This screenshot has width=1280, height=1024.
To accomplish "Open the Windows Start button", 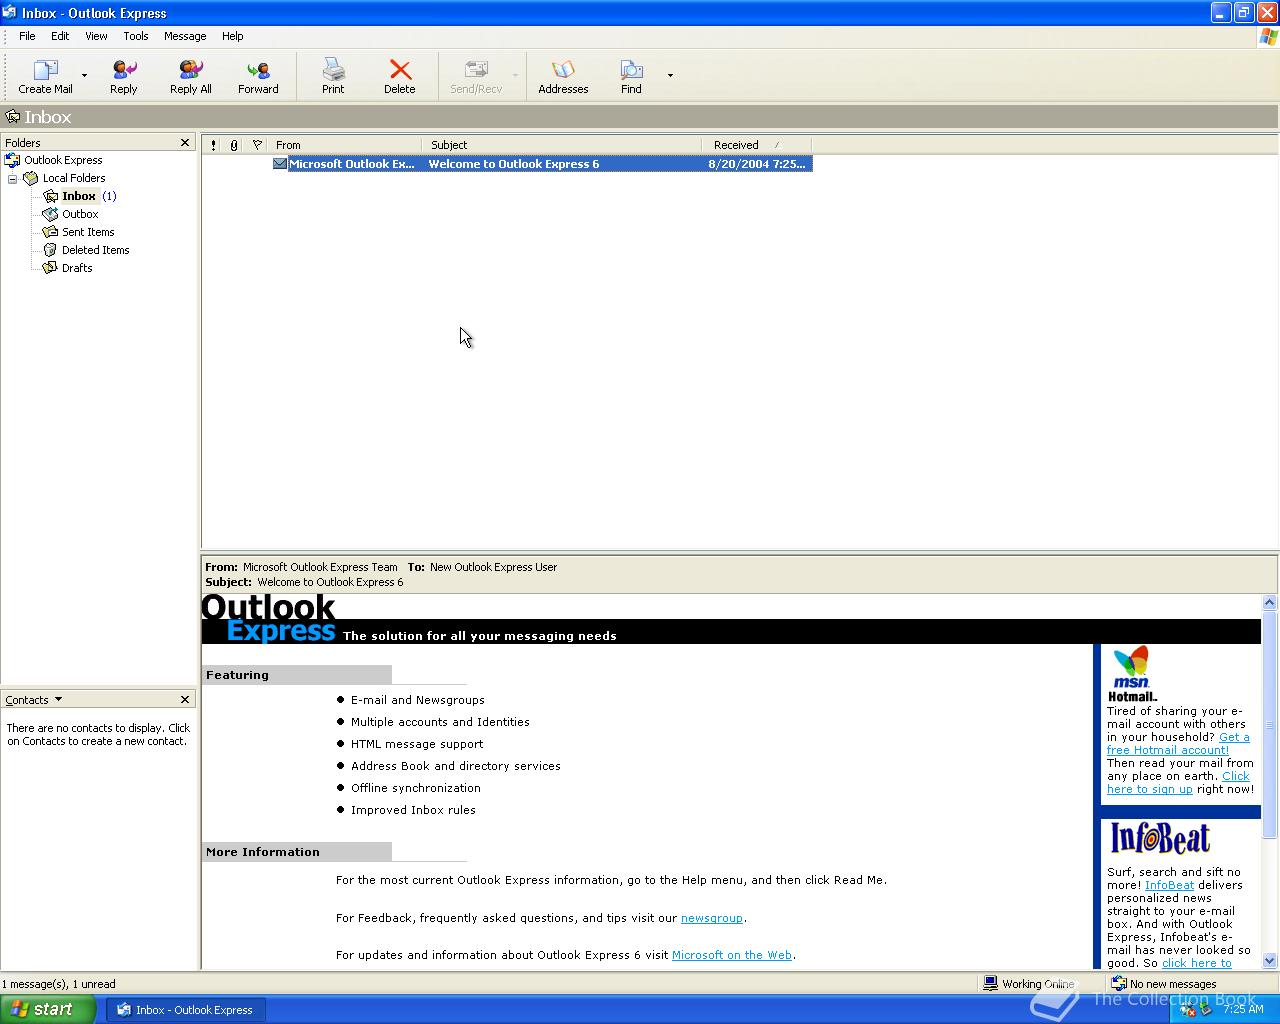I will click(47, 1010).
